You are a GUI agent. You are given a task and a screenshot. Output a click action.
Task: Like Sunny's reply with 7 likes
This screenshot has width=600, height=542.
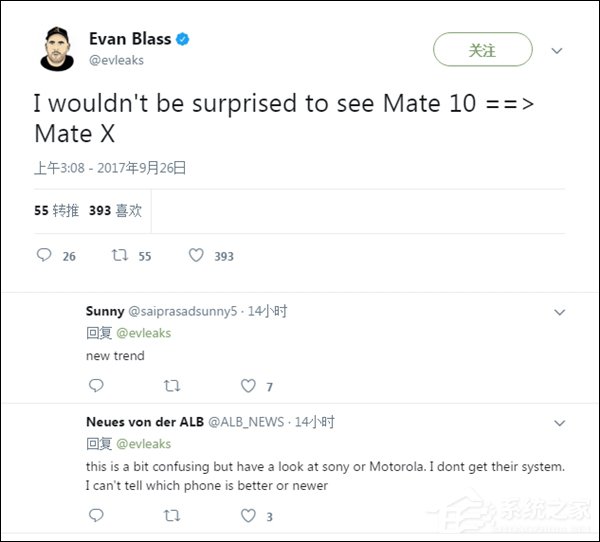point(249,385)
